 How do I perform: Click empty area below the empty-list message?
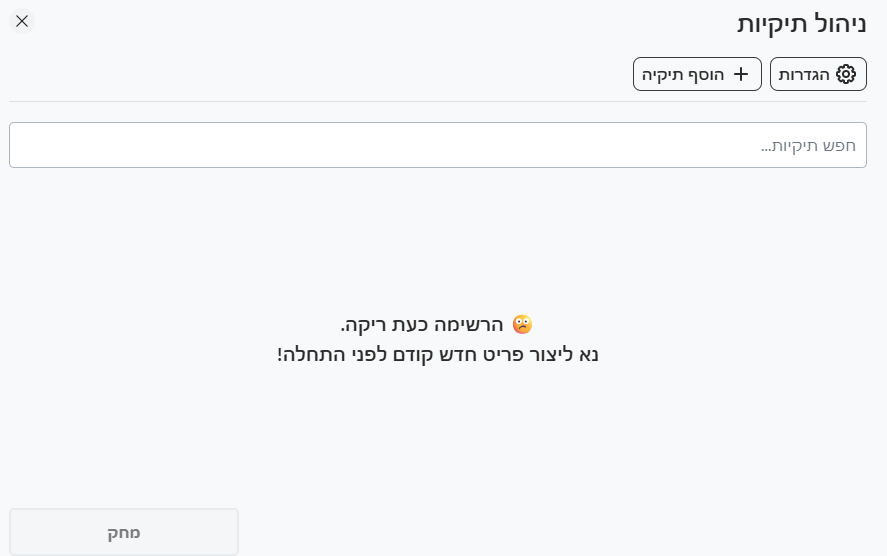(438, 430)
